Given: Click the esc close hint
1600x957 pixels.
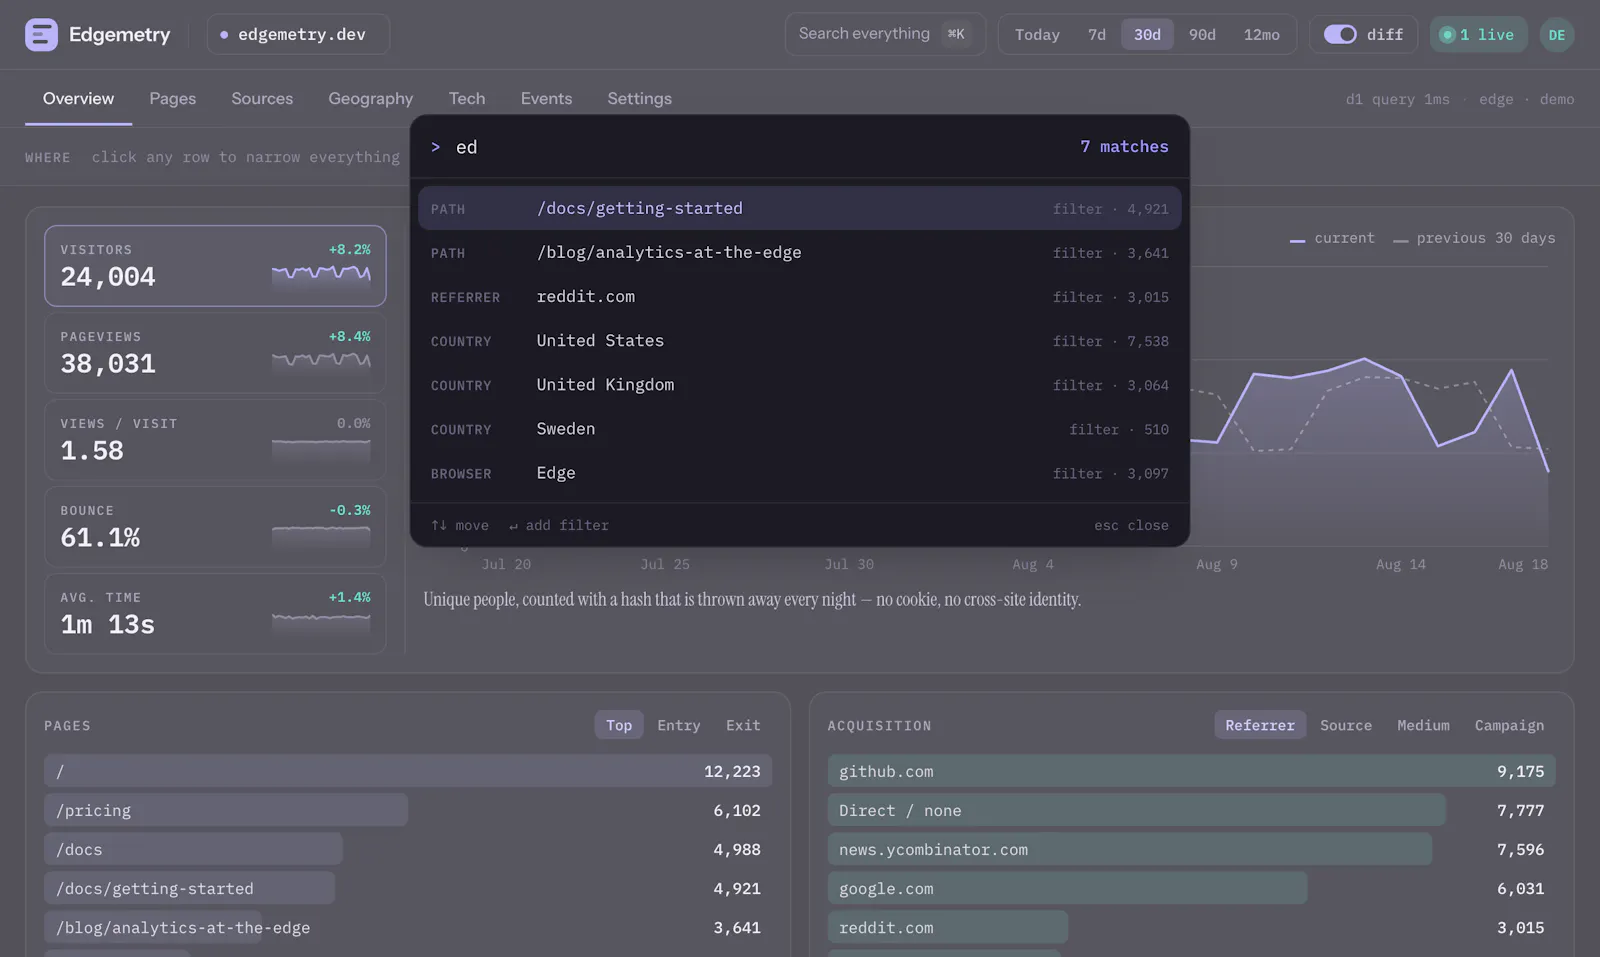Looking at the screenshot, I should tap(1131, 526).
